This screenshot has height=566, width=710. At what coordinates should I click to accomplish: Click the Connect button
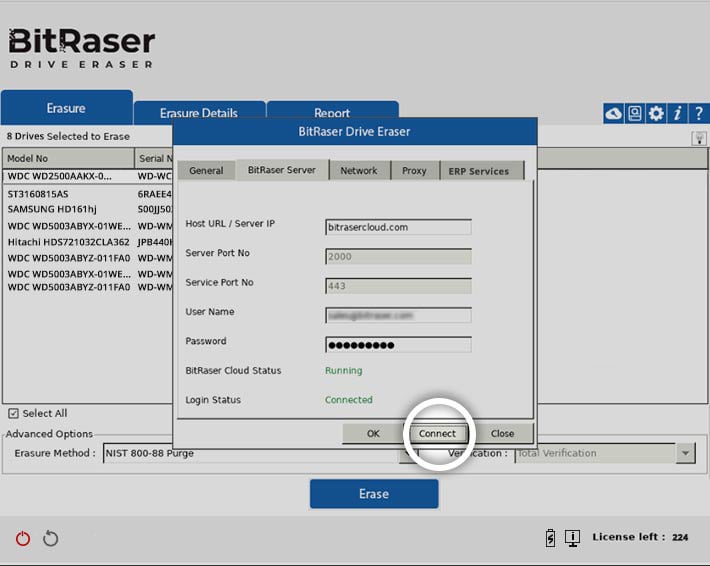click(x=437, y=433)
